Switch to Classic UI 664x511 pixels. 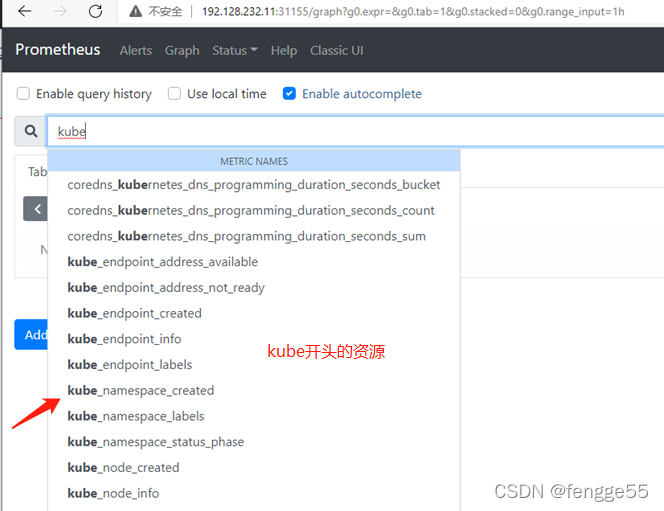tap(337, 50)
